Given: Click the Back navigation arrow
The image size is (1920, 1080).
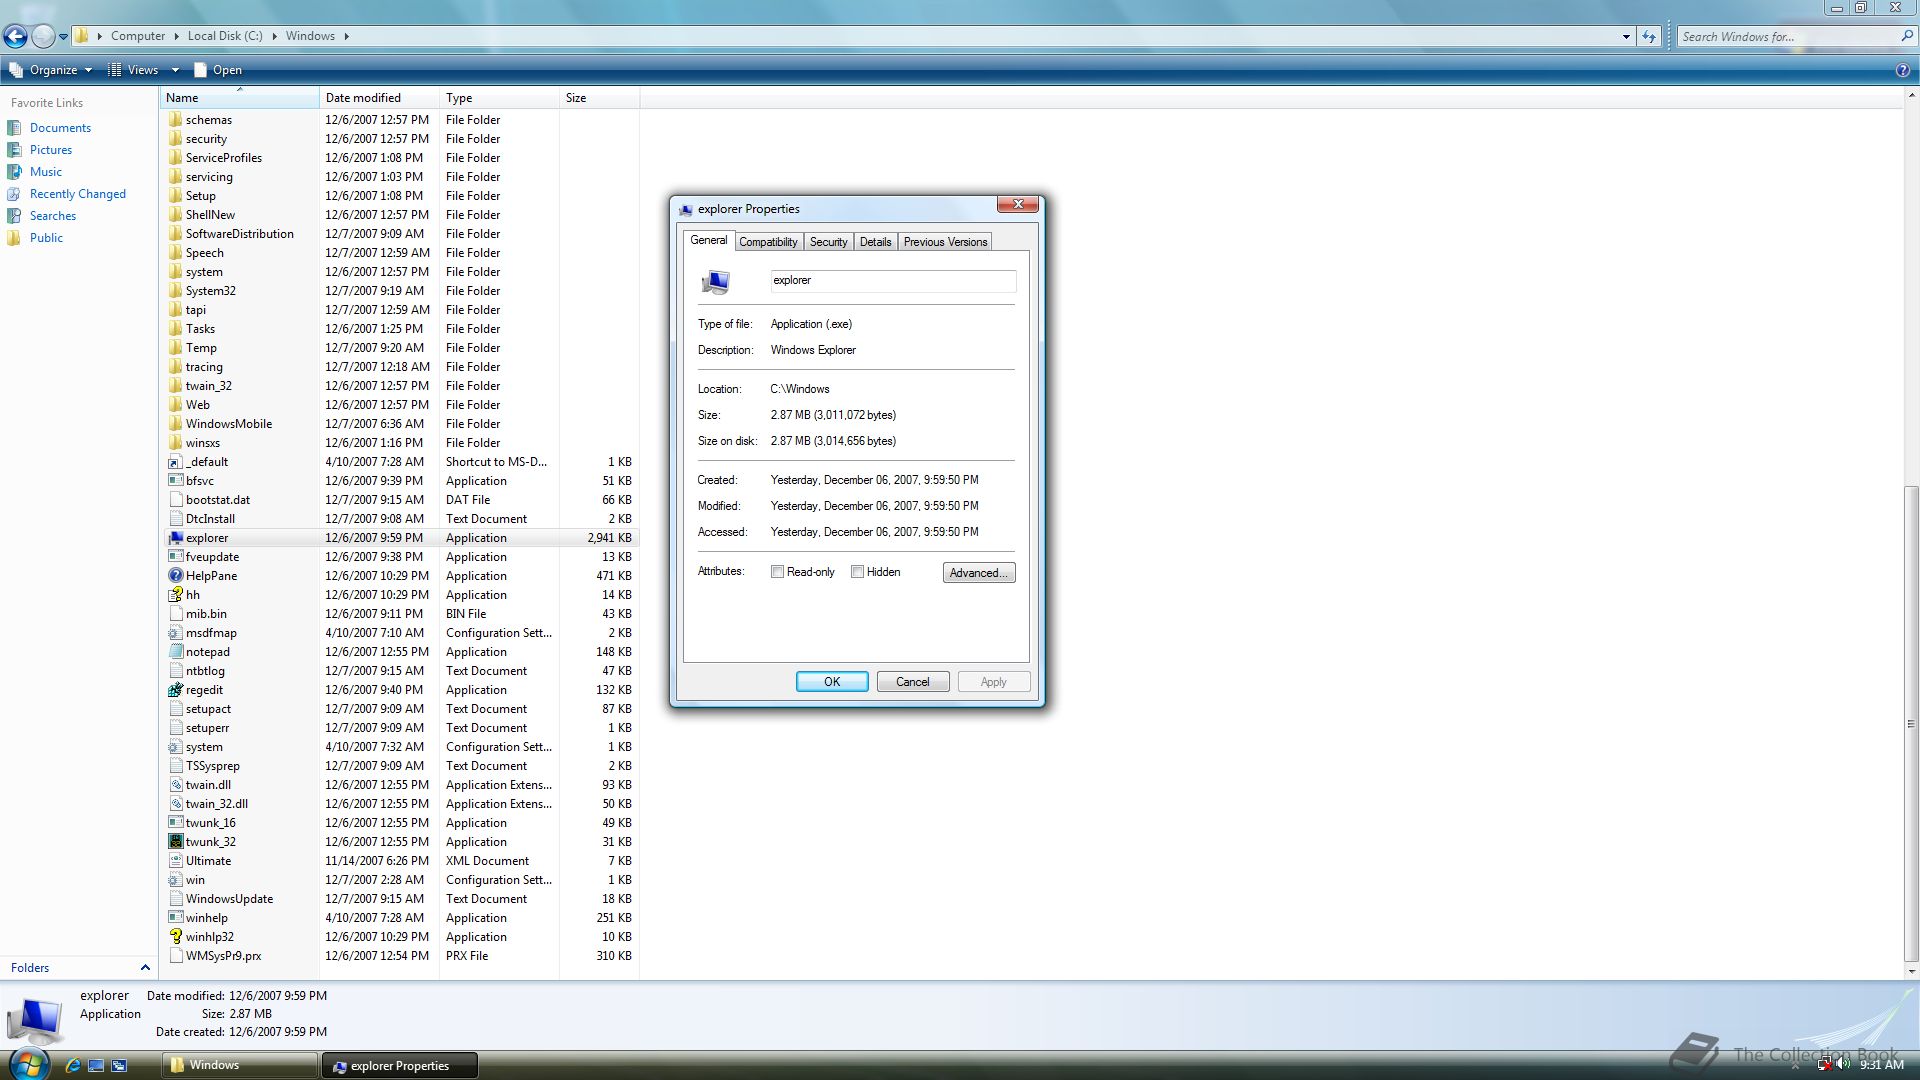Looking at the screenshot, I should [15, 36].
